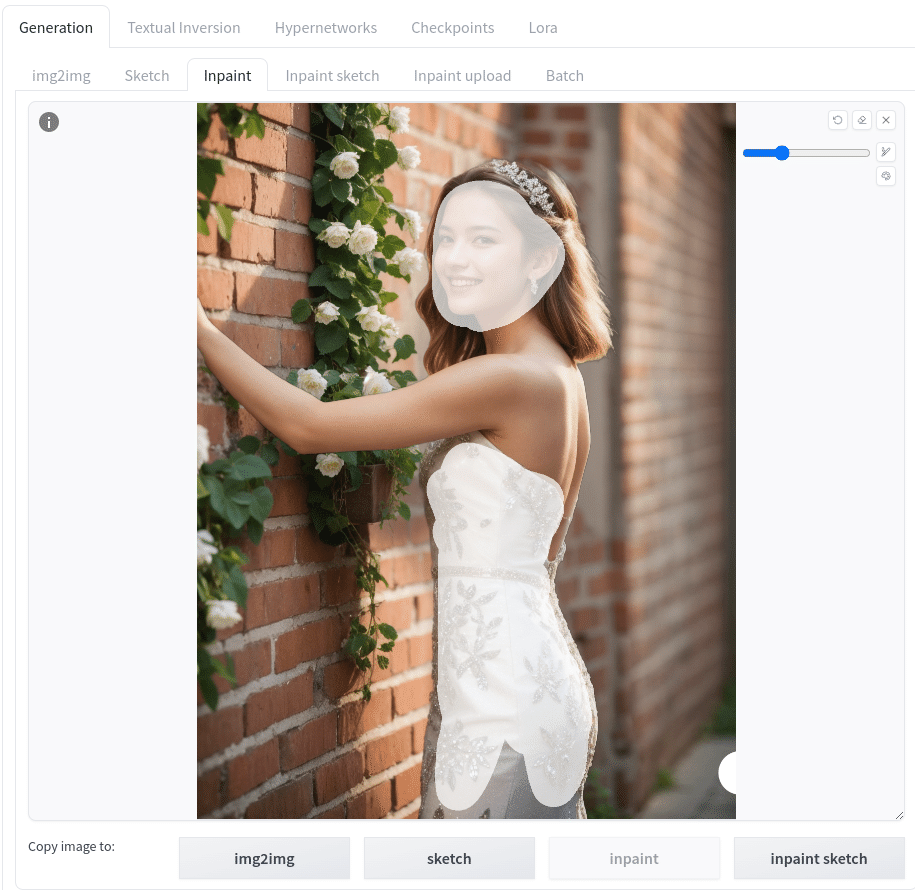Copy image to inpaint sketch button
This screenshot has width=915, height=890.
(x=819, y=858)
